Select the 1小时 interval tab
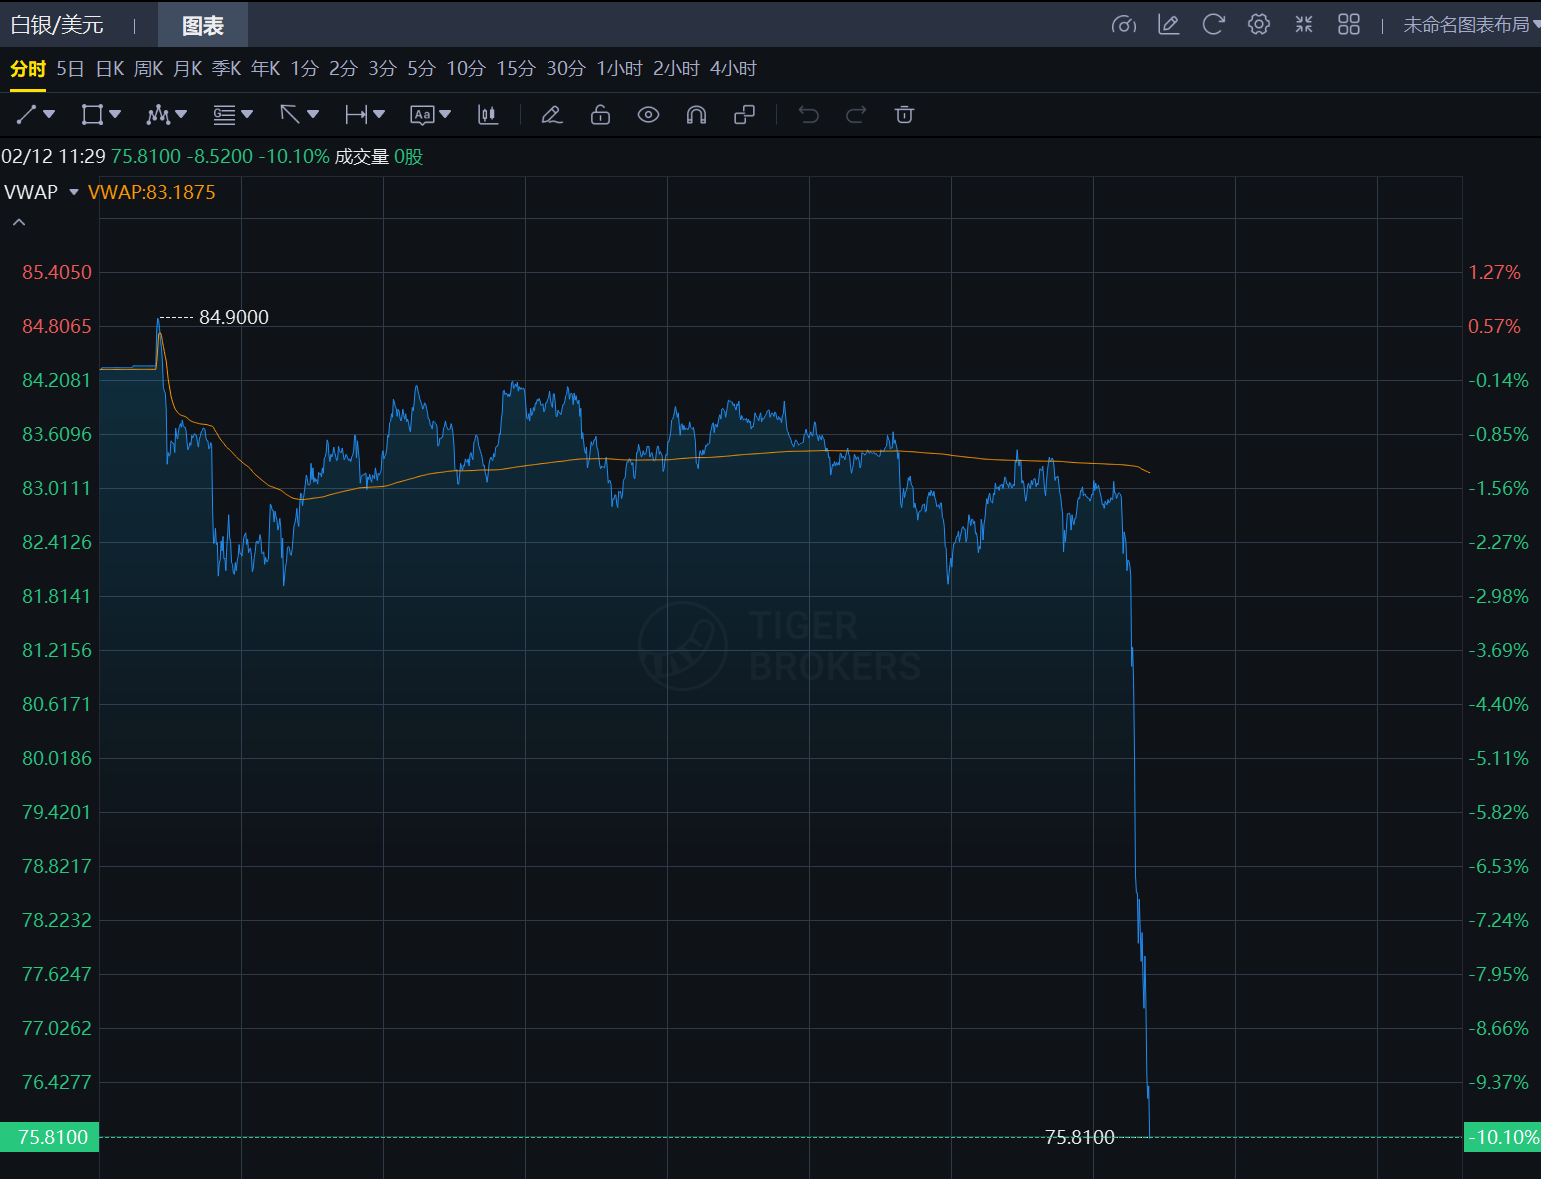Image resolution: width=1541 pixels, height=1179 pixels. pos(619,68)
